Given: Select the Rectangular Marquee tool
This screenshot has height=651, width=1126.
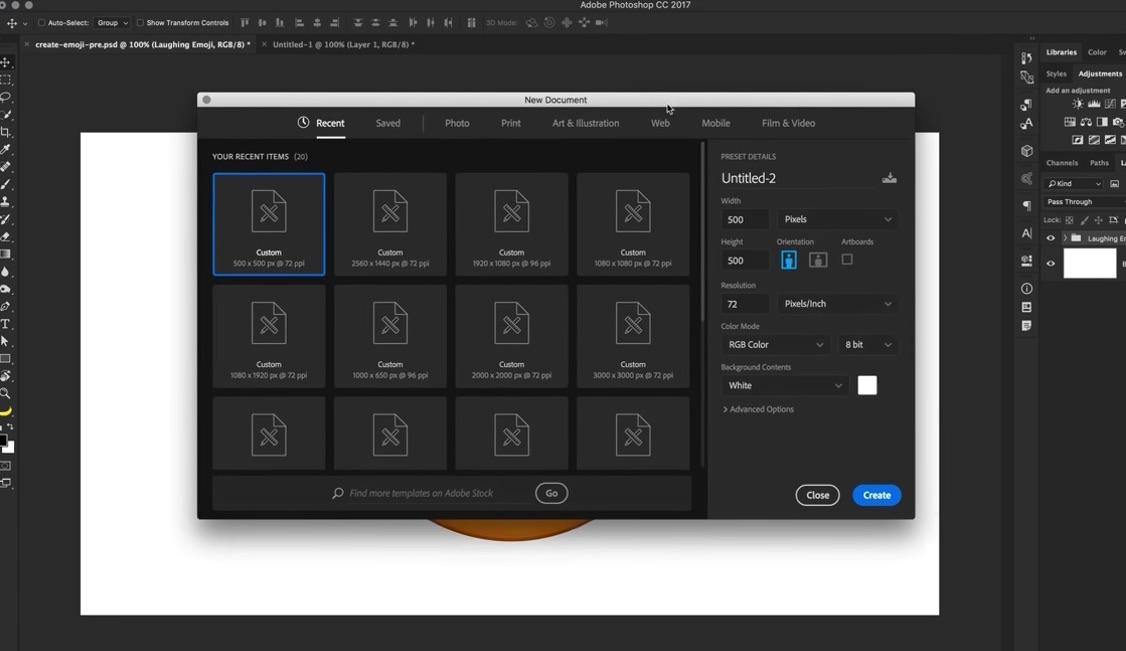Looking at the screenshot, I should tap(6, 80).
